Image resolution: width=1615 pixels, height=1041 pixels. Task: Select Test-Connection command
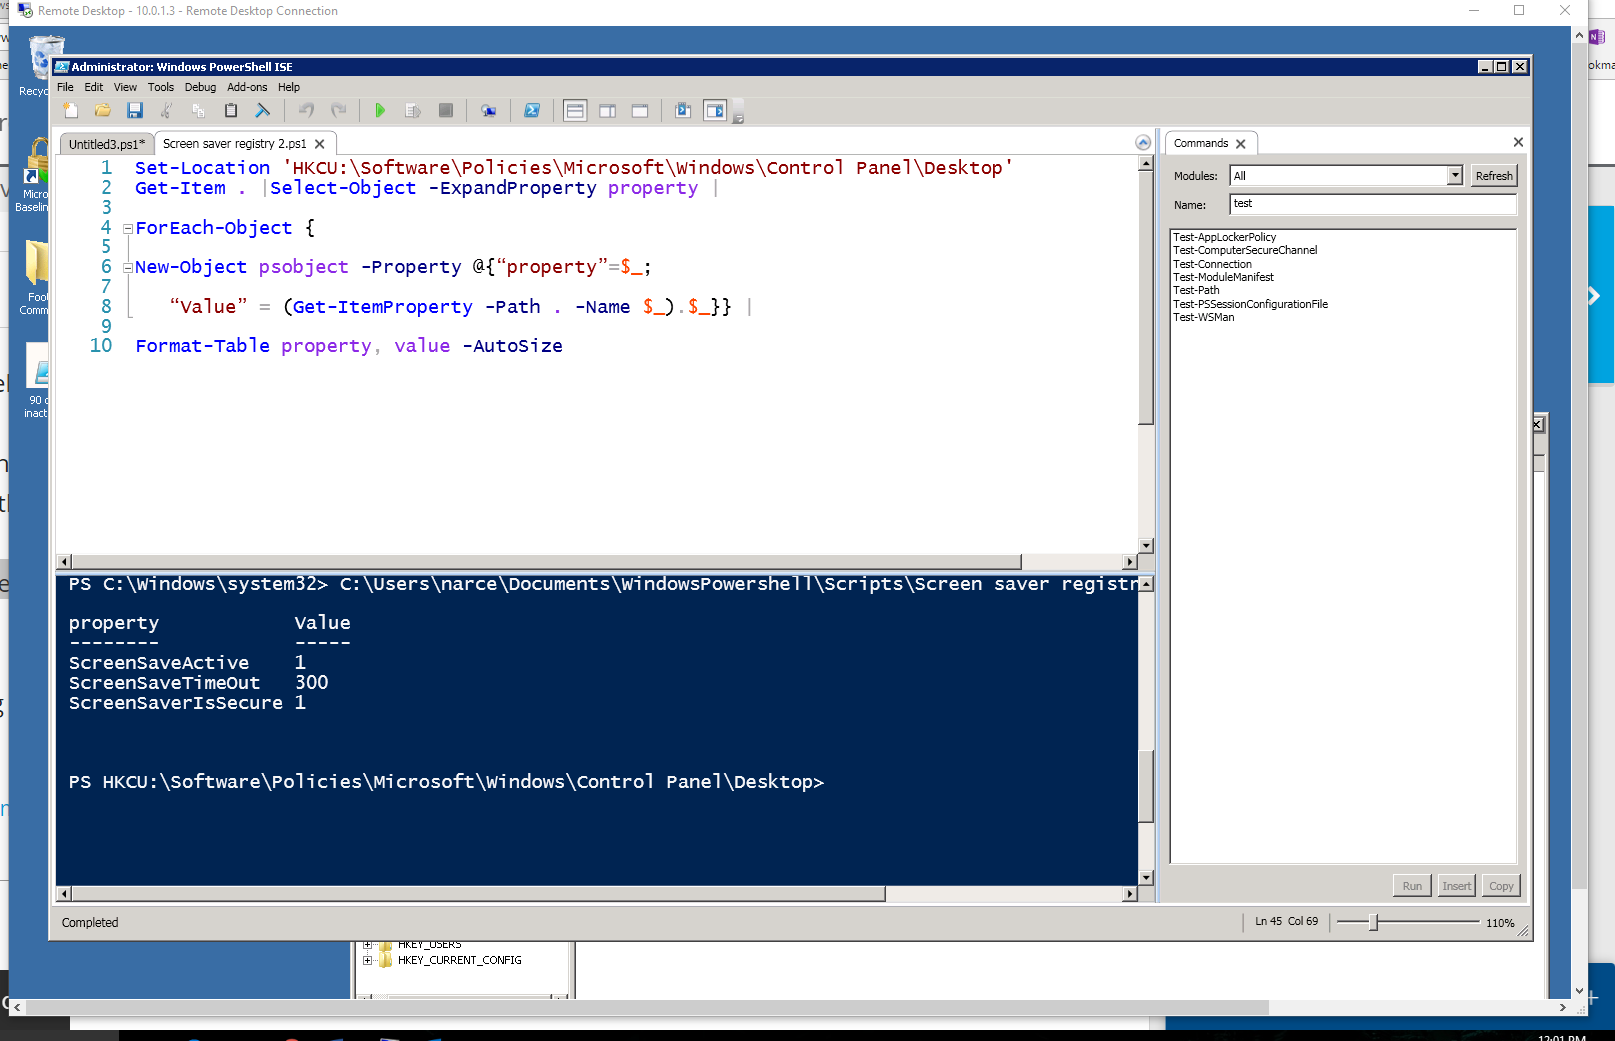(1212, 264)
